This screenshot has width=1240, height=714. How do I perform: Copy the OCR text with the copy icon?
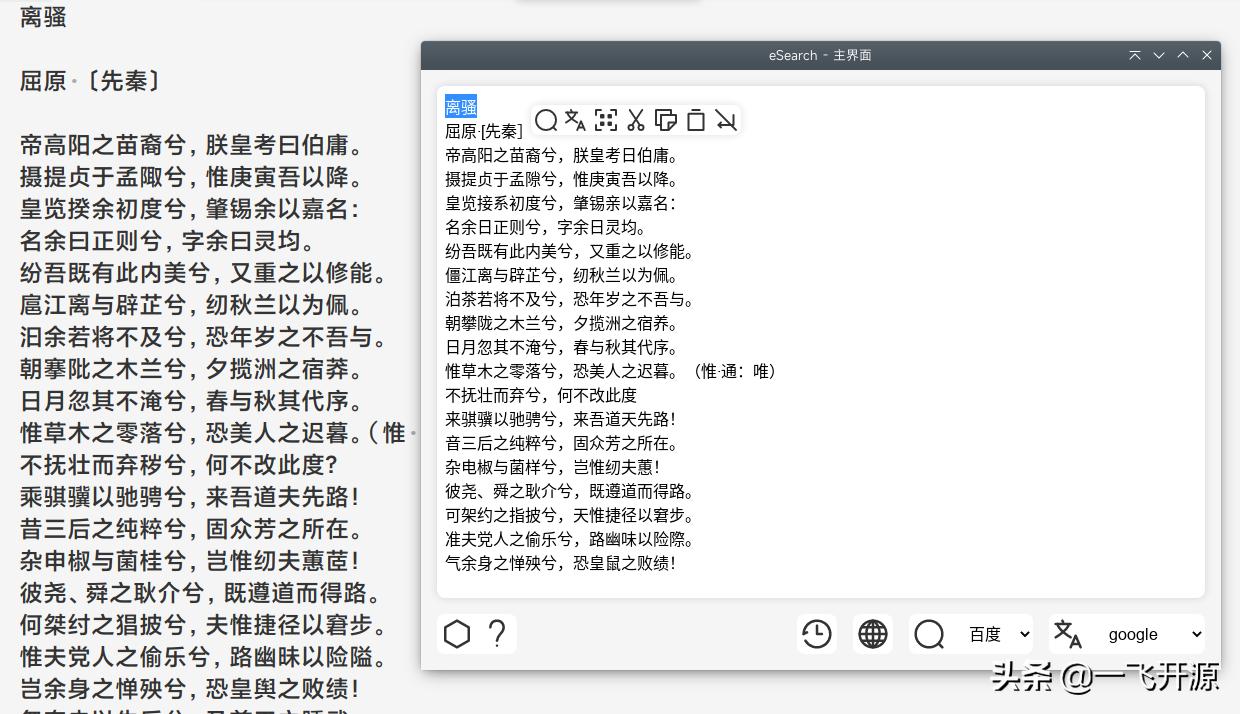click(666, 121)
